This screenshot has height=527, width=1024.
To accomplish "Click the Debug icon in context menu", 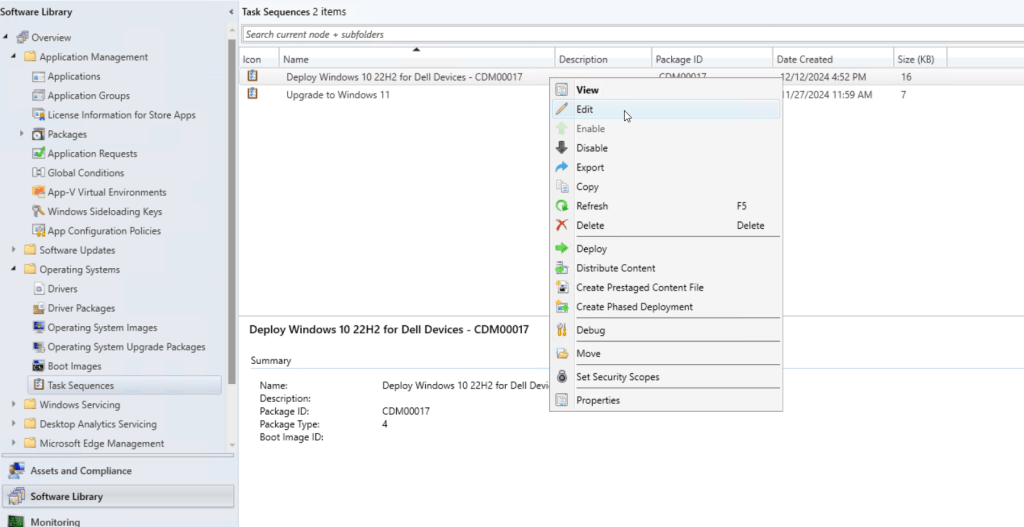I will click(561, 331).
